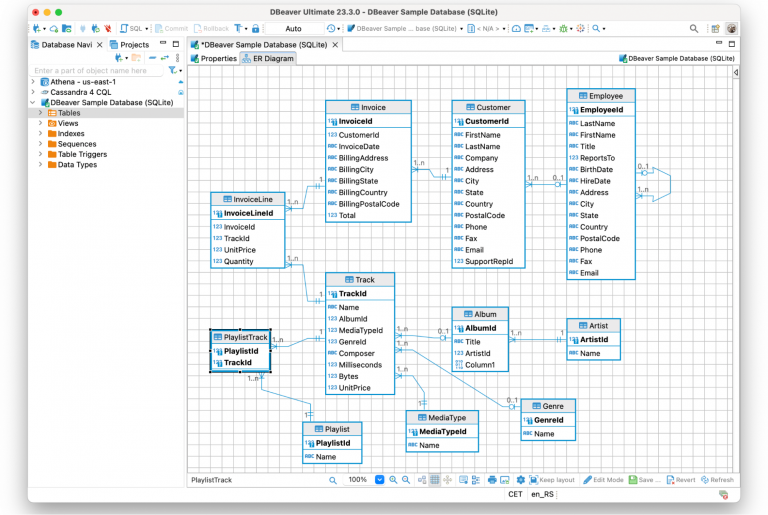This screenshot has height=515, width=768.
Task: Click the print diagram icon
Action: tap(491, 480)
